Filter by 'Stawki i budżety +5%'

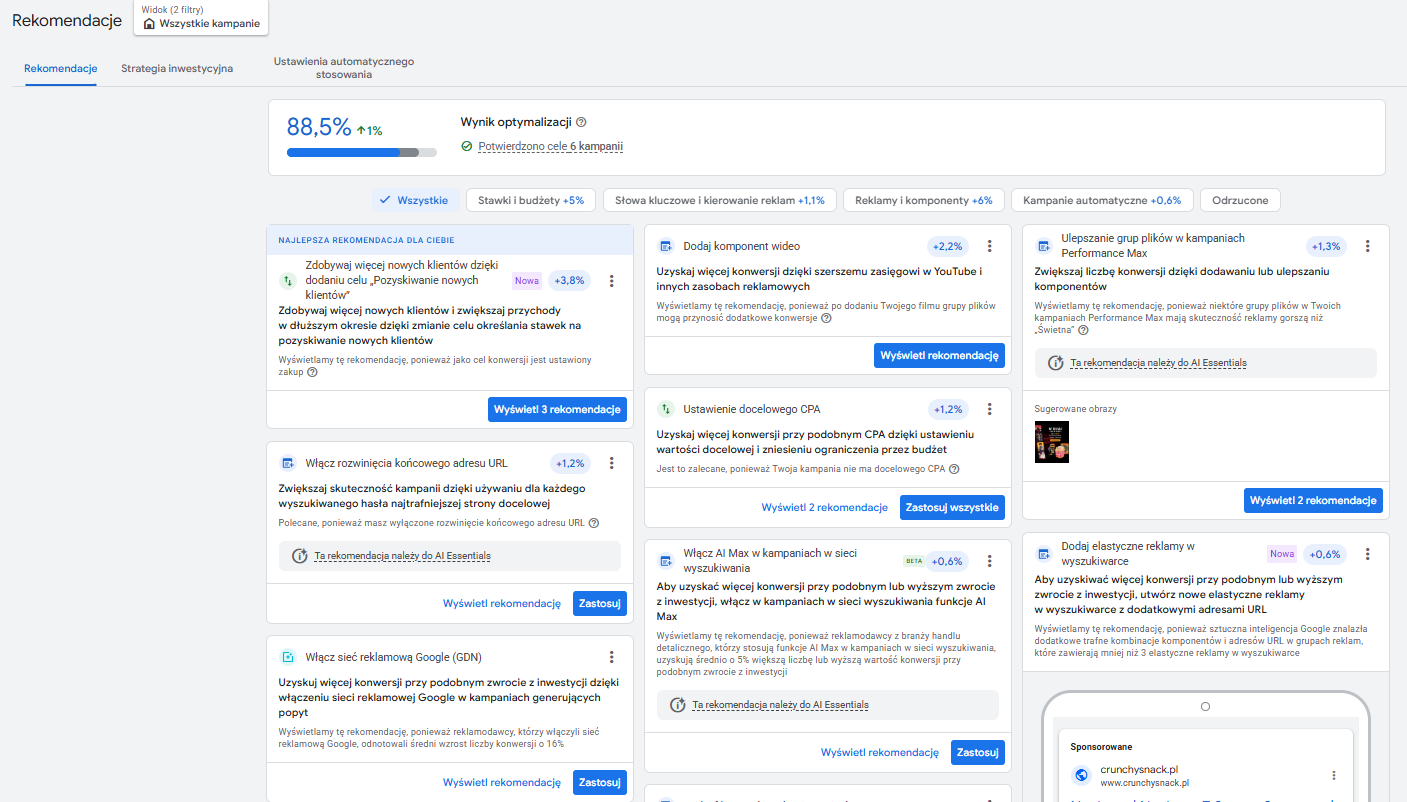(531, 200)
